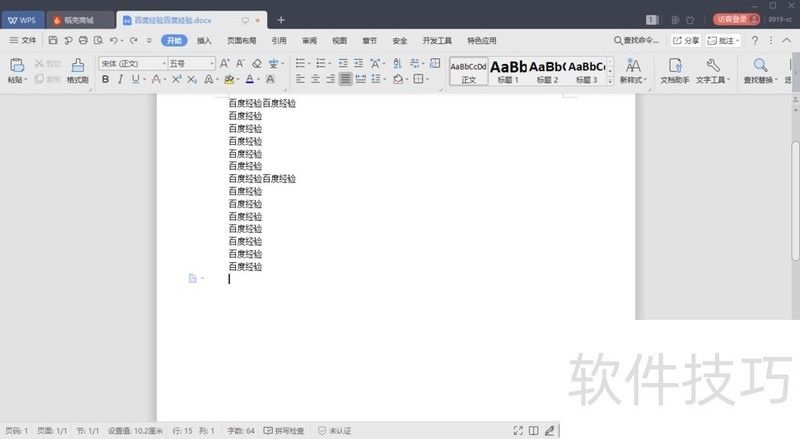Expand the bullet list dropdown
The width and height of the screenshot is (800, 439).
309,64
